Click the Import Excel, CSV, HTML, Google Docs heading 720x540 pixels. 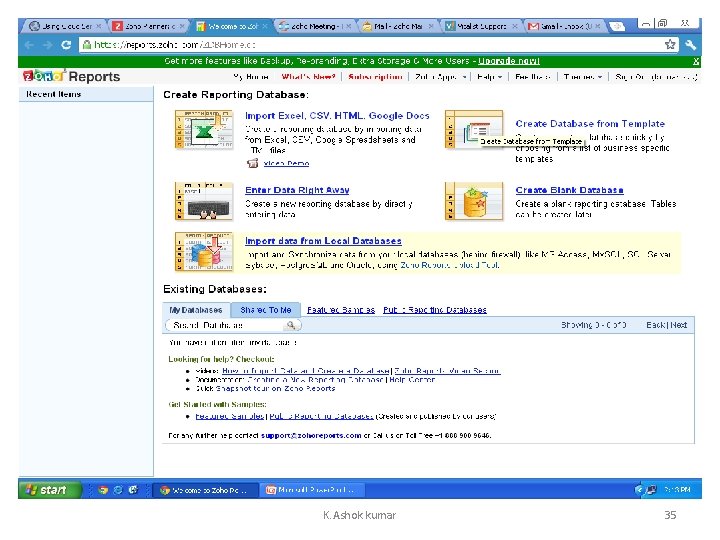point(337,116)
